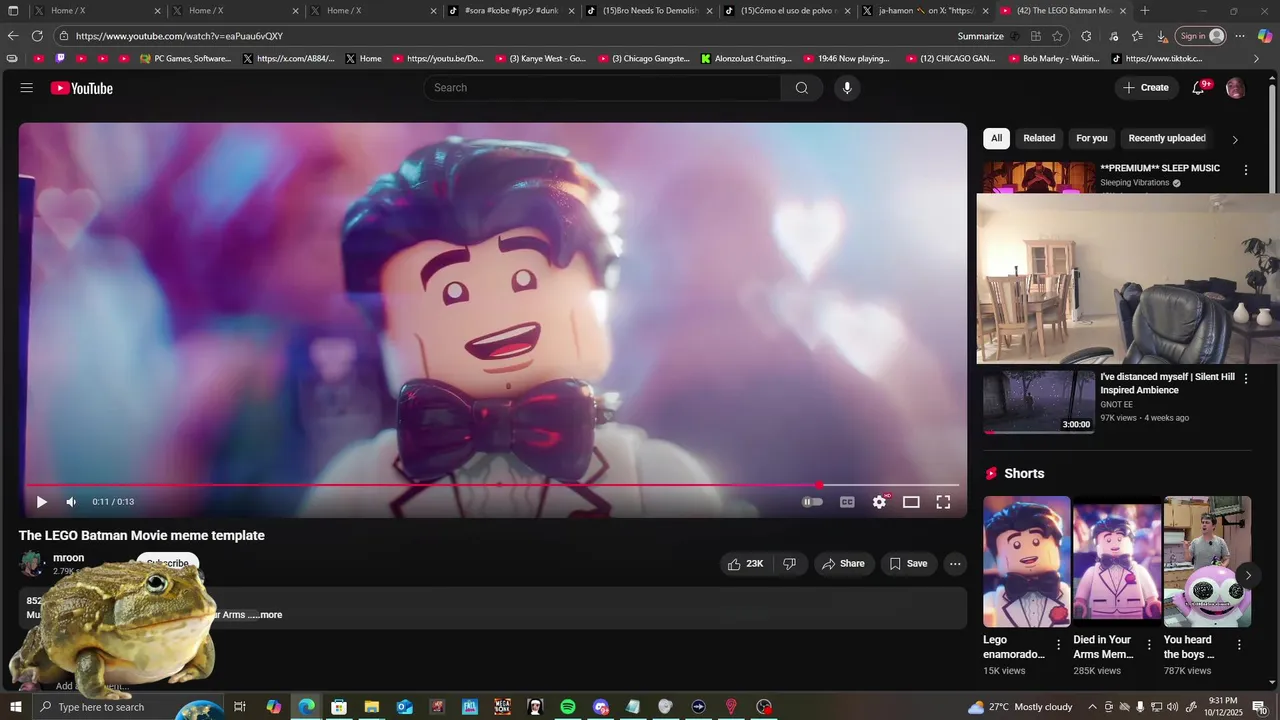Viewport: 1280px width, 720px height.
Task: Select the Recently uploaded filter chip
Action: pos(1167,138)
